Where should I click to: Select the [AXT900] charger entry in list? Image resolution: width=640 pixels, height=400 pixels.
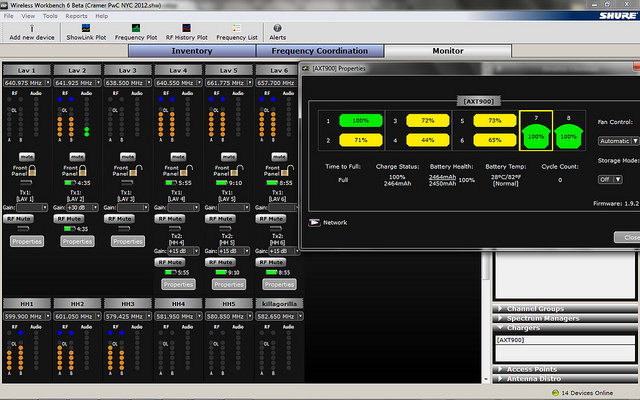pos(565,340)
